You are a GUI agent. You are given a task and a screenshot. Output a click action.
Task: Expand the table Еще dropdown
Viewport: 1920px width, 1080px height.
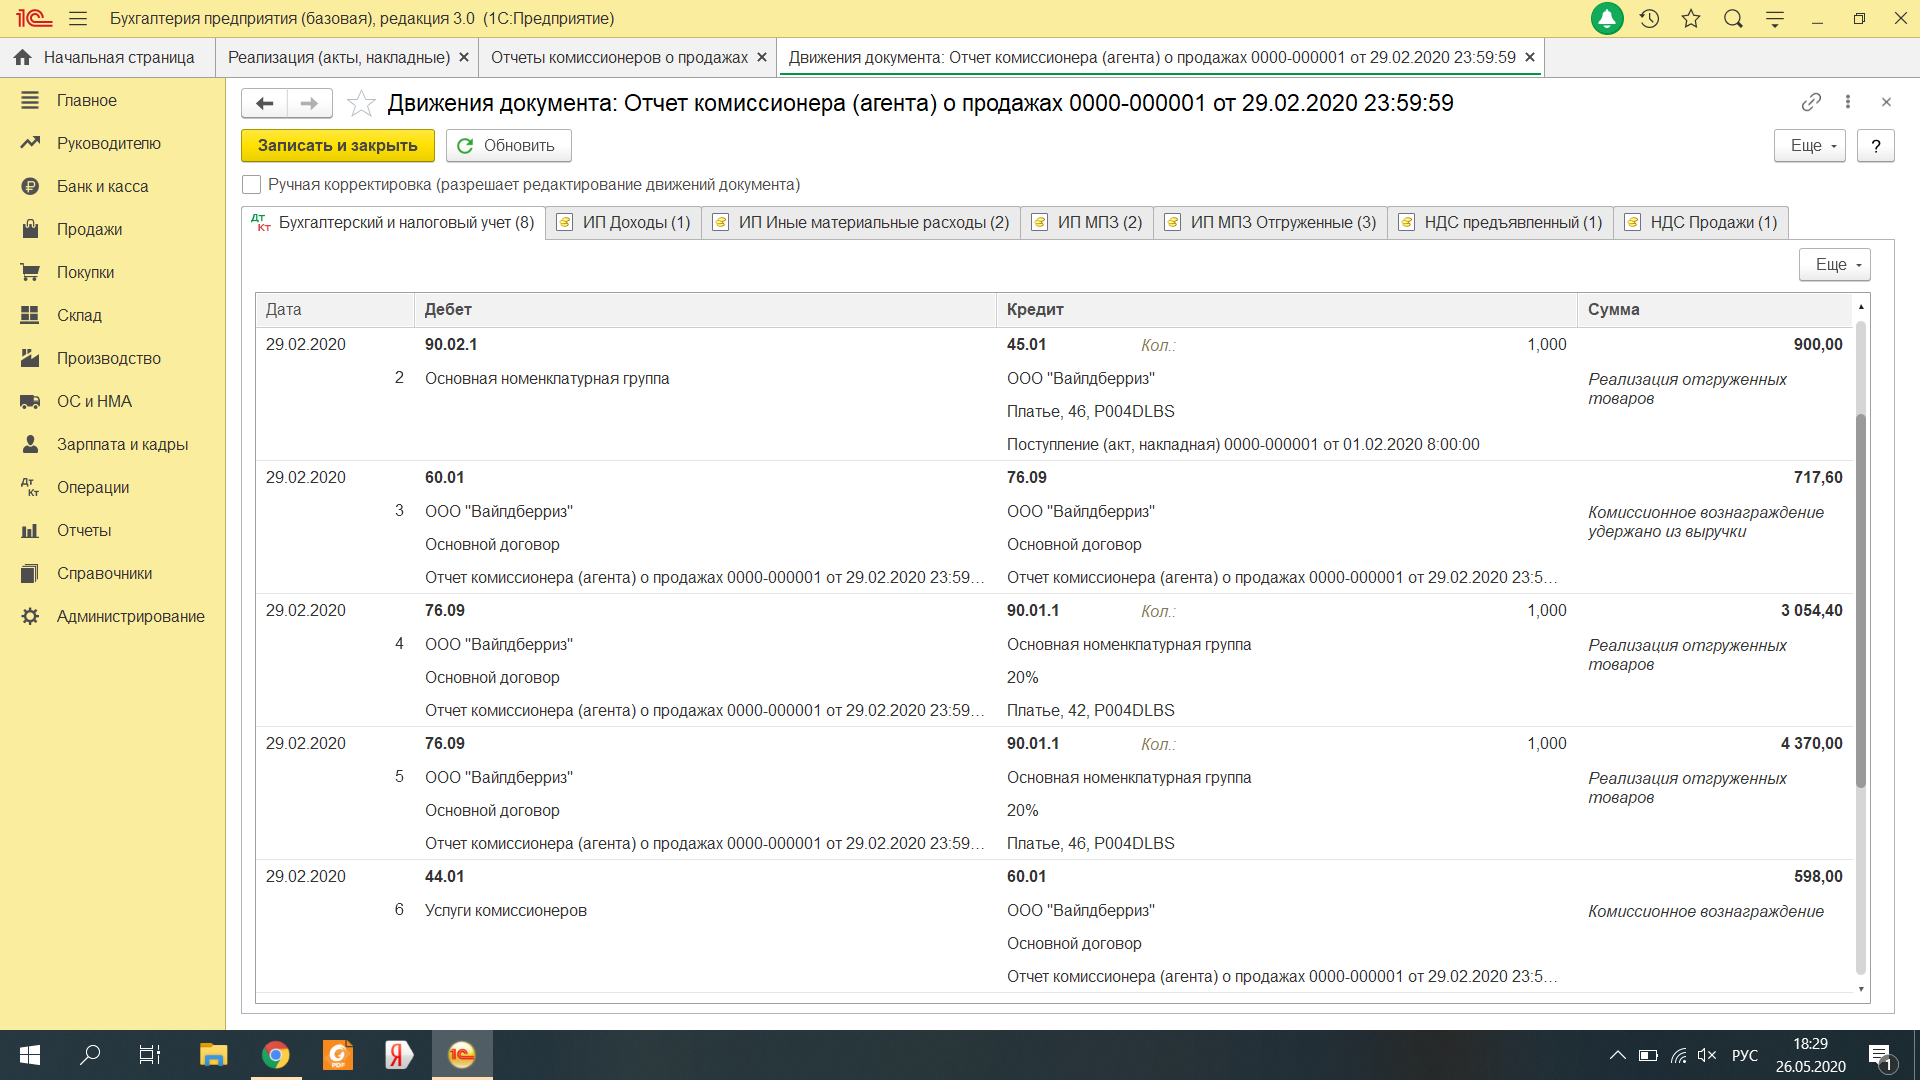tap(1835, 265)
